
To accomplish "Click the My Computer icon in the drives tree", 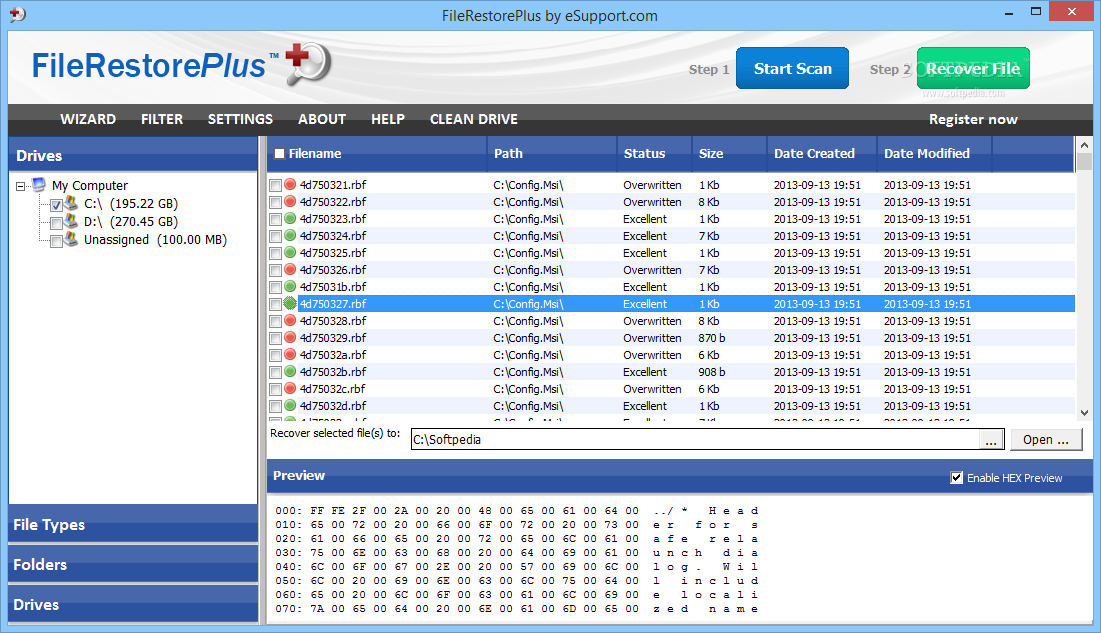I will 39,185.
